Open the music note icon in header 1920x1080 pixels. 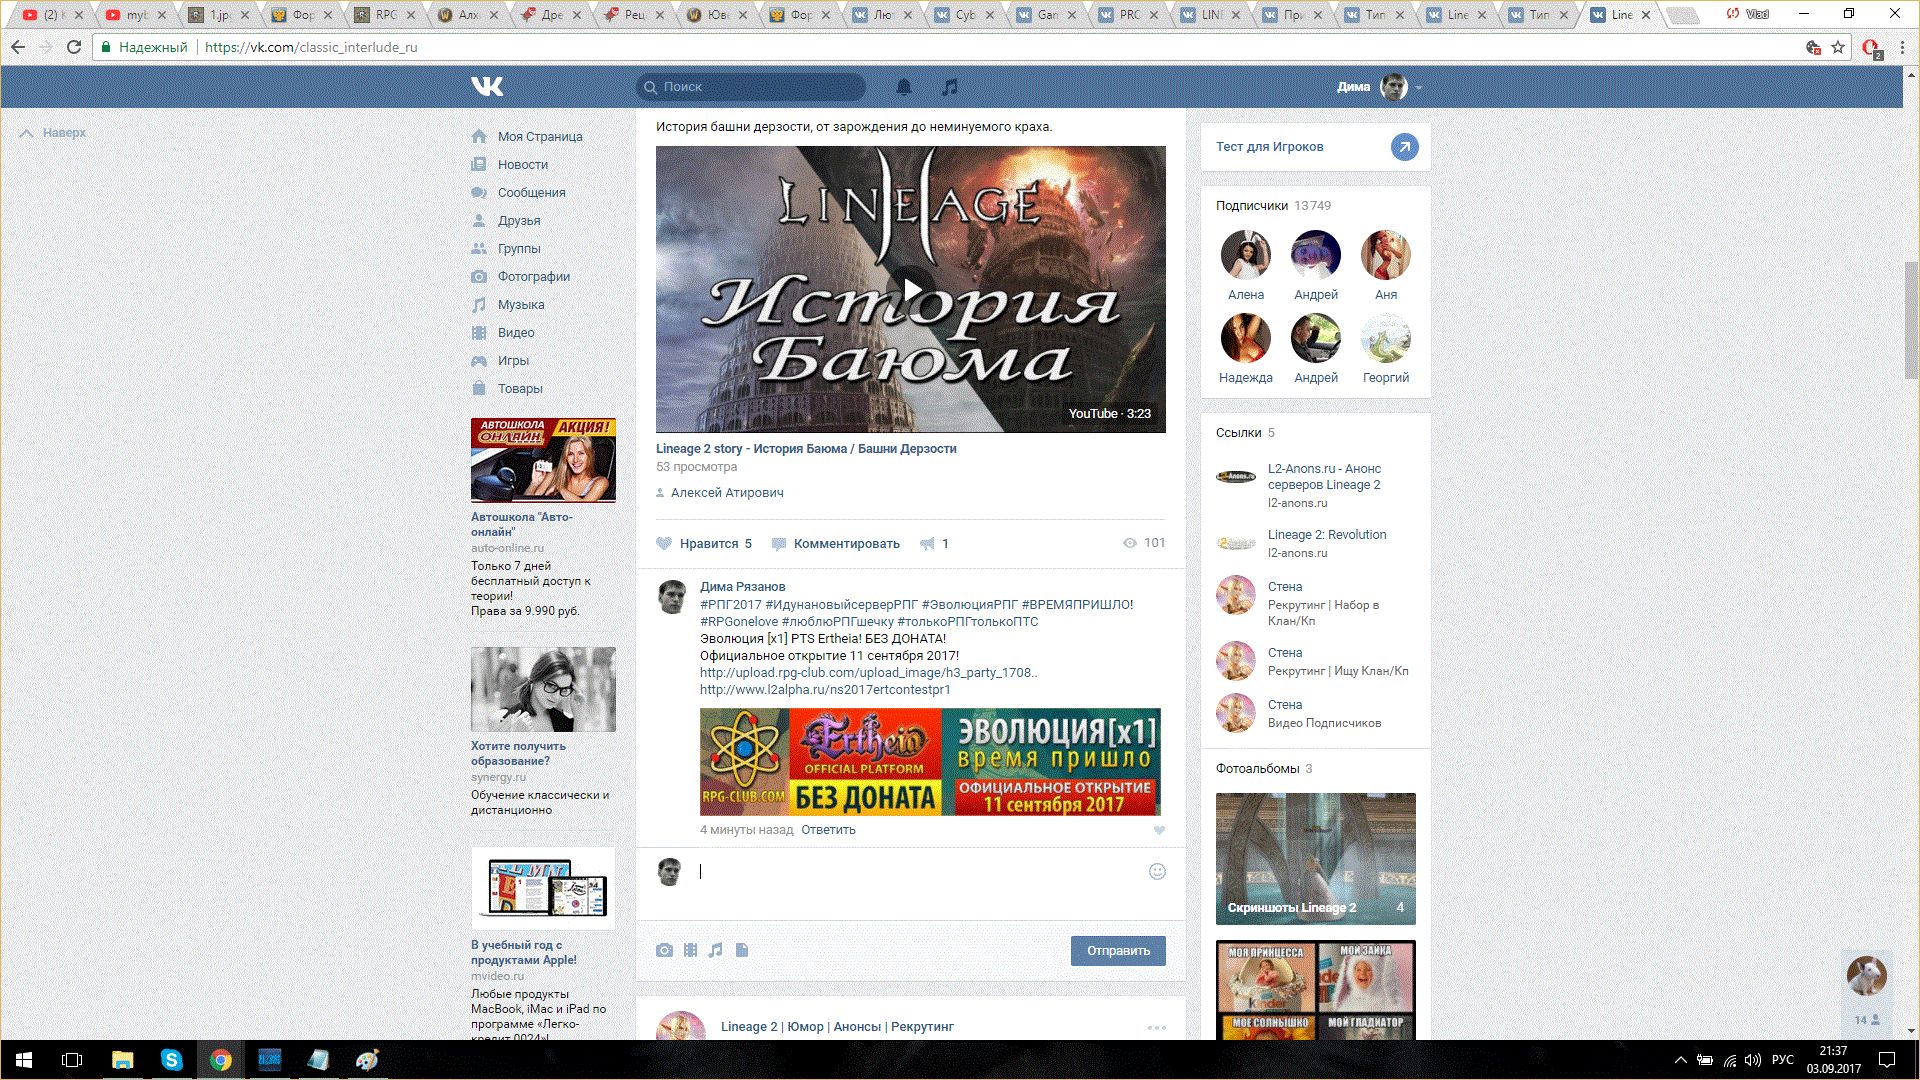(x=950, y=87)
